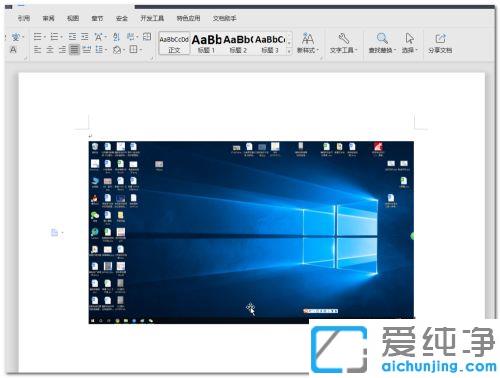Open the 引用 ribbon tab
Screen dimensions: 500x378
tap(24, 19)
